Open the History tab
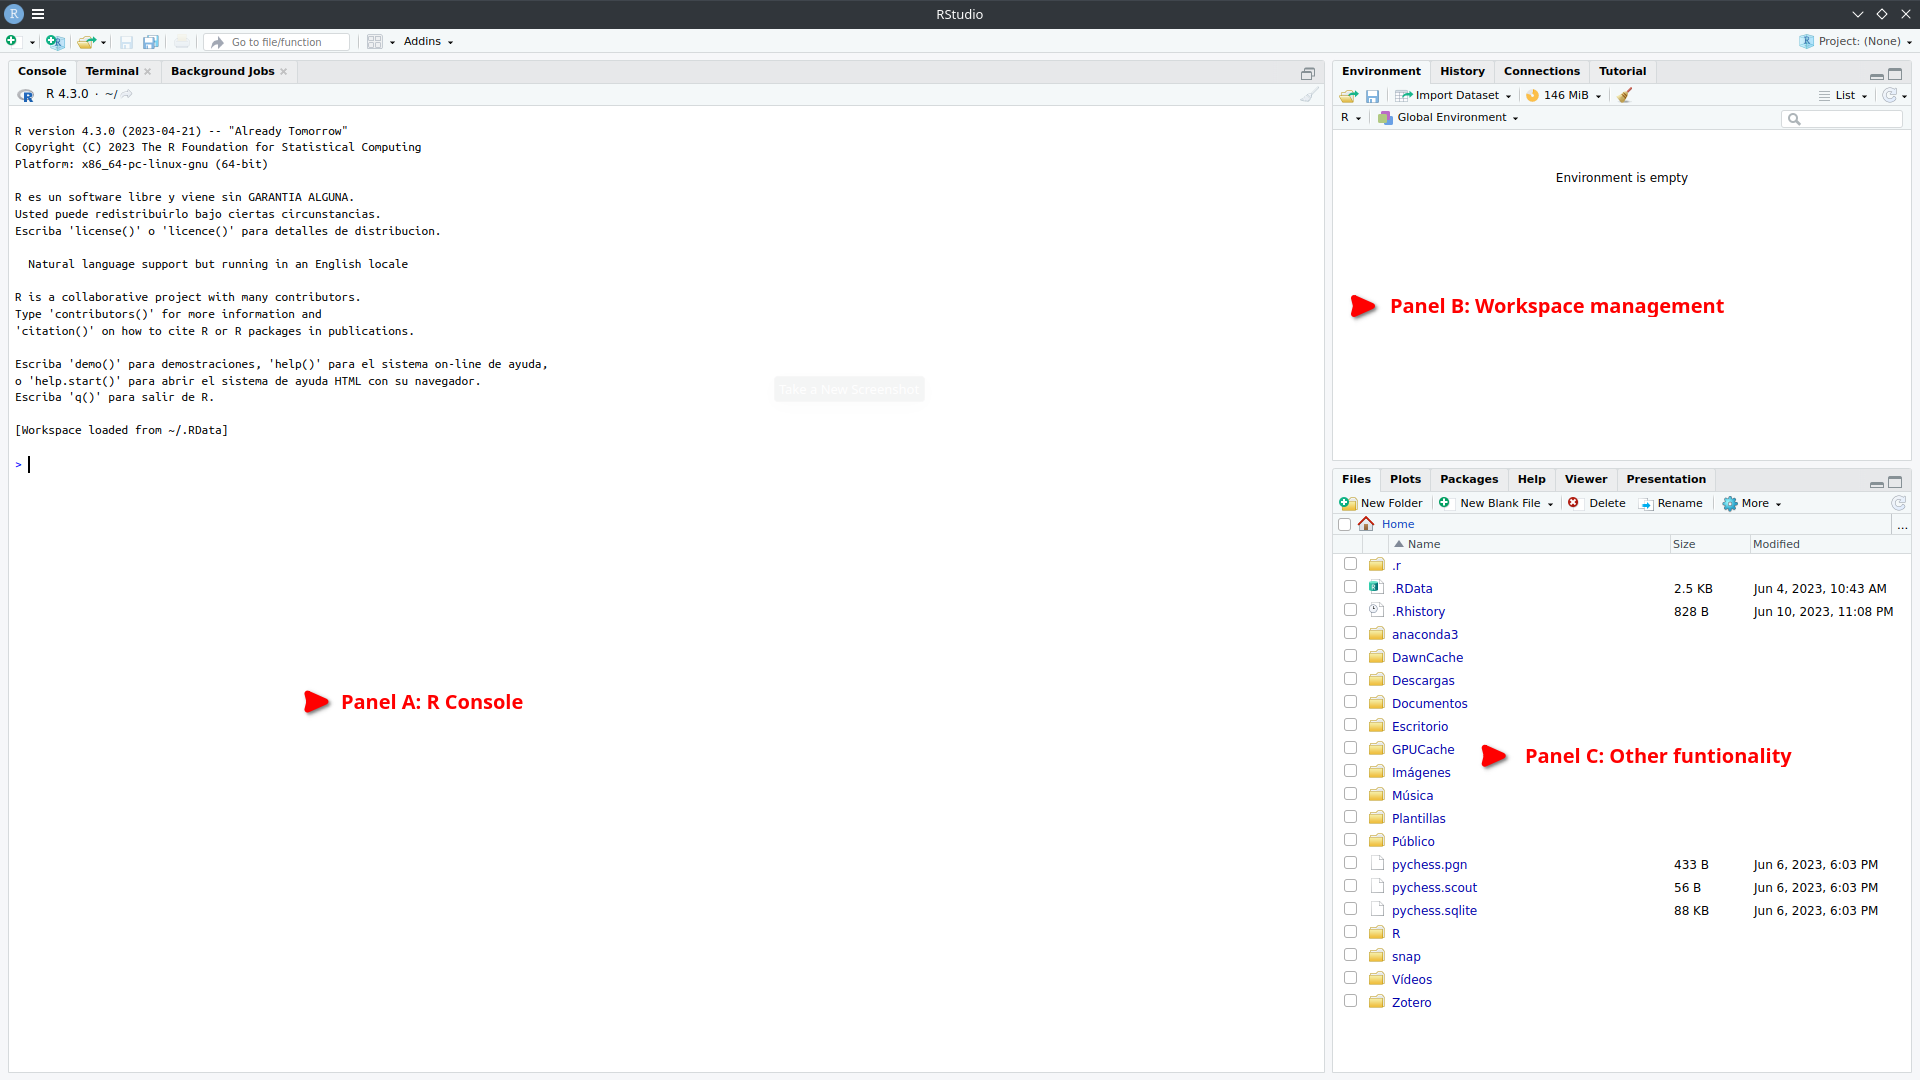1920x1080 pixels. tap(1462, 72)
